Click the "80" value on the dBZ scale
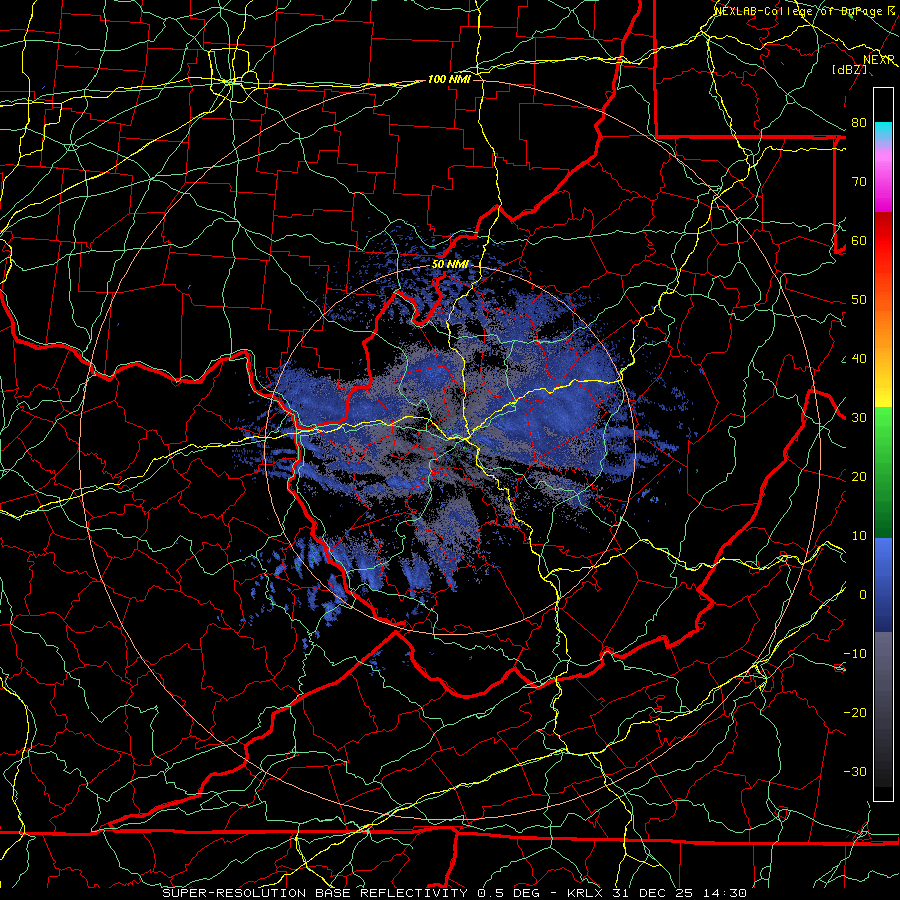This screenshot has width=900, height=900. tap(859, 123)
